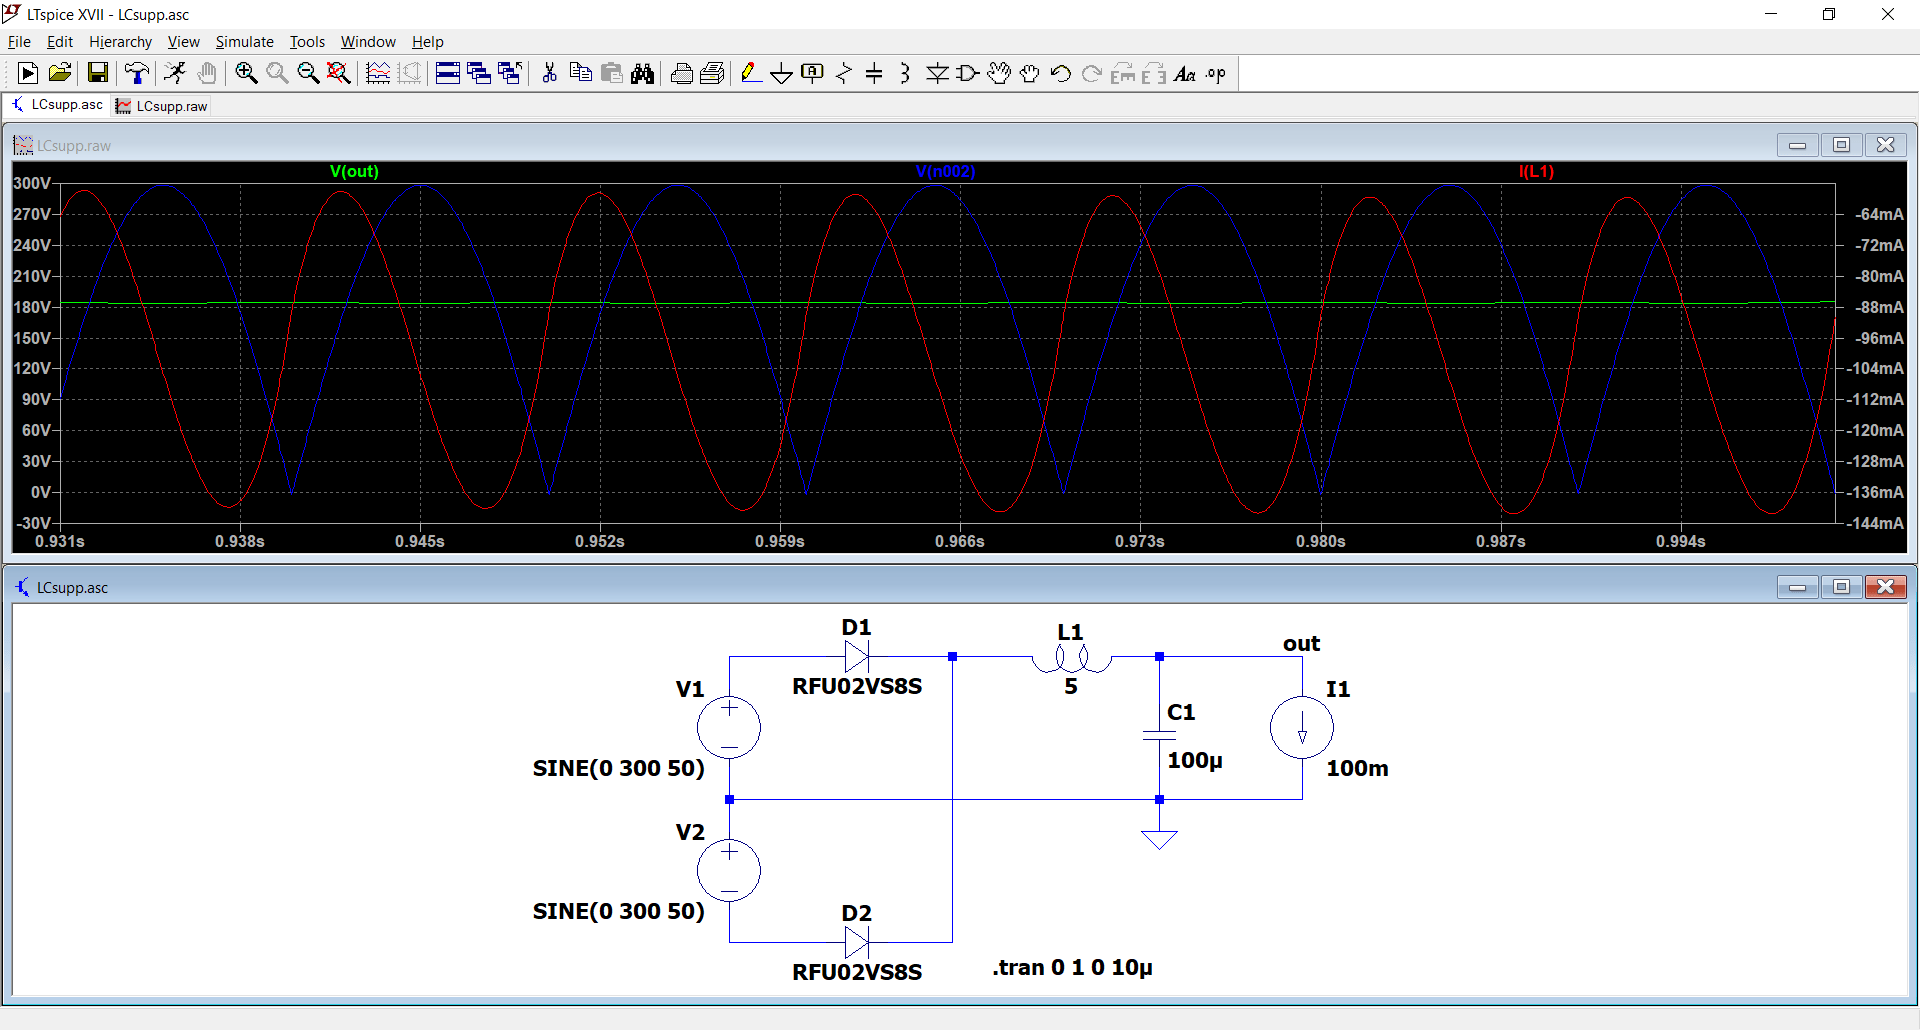Click the Copy toolbar icon
Image resolution: width=1920 pixels, height=1030 pixels.
580,73
